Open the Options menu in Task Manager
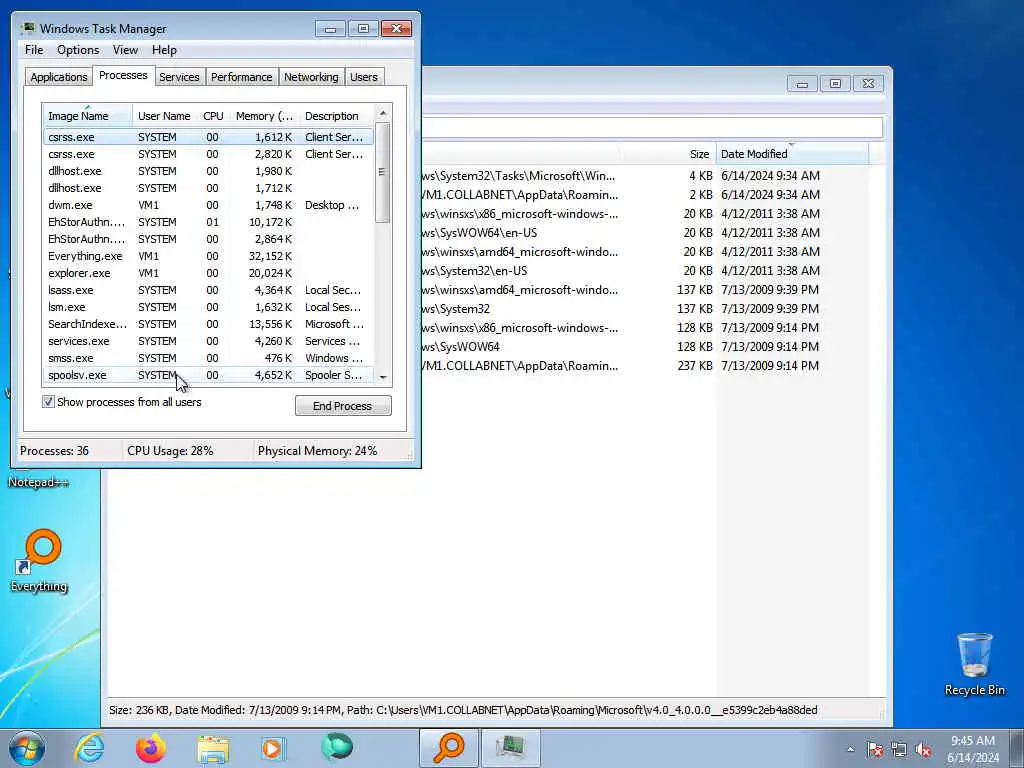This screenshot has height=768, width=1024. point(78,50)
